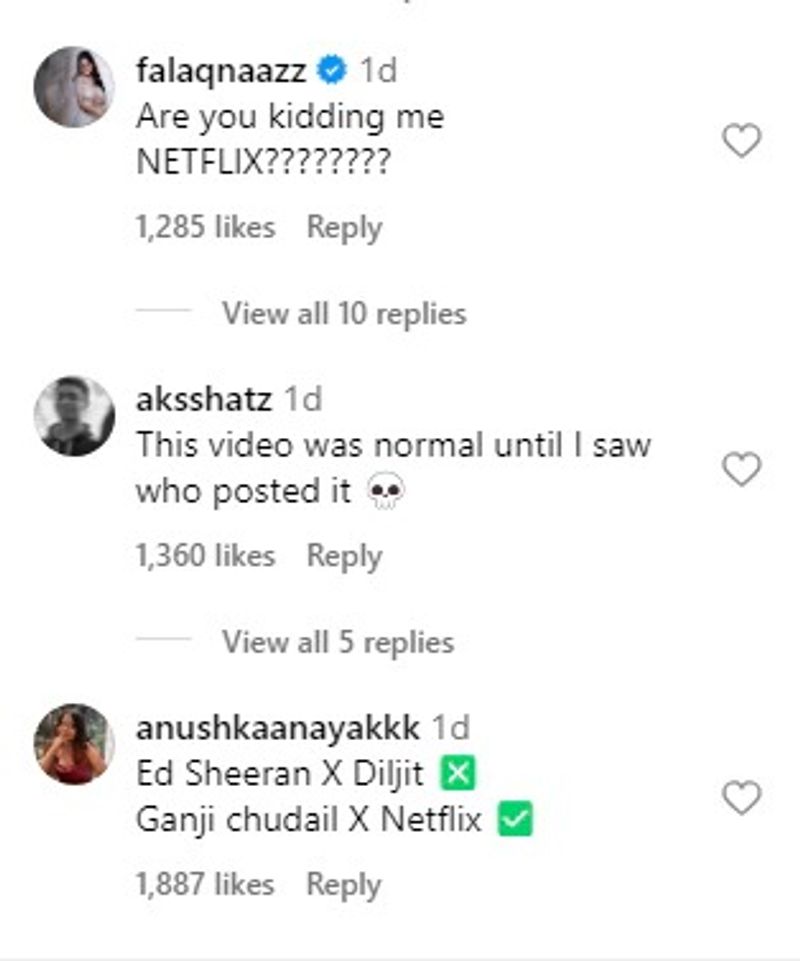View 1,285 likes on the falaqnaazz comment
This screenshot has height=961, width=800.
(x=205, y=228)
